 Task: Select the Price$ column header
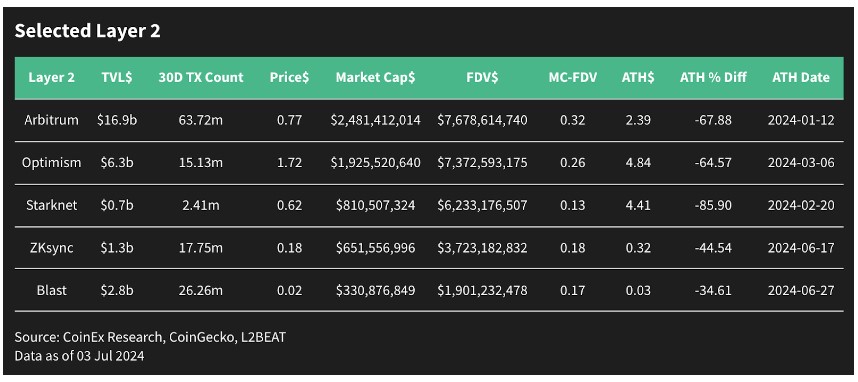(x=289, y=77)
